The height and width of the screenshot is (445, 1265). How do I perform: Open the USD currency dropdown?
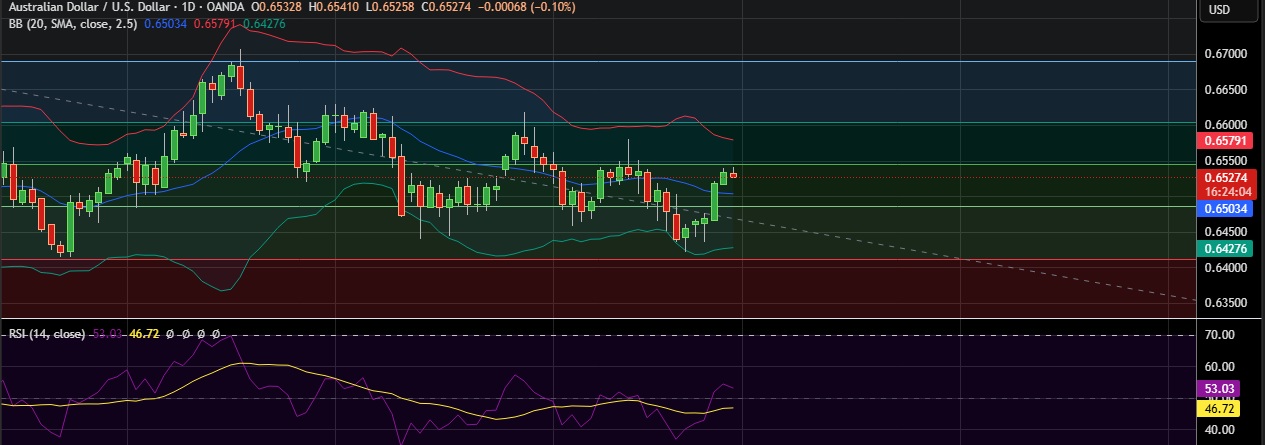[x=1219, y=10]
